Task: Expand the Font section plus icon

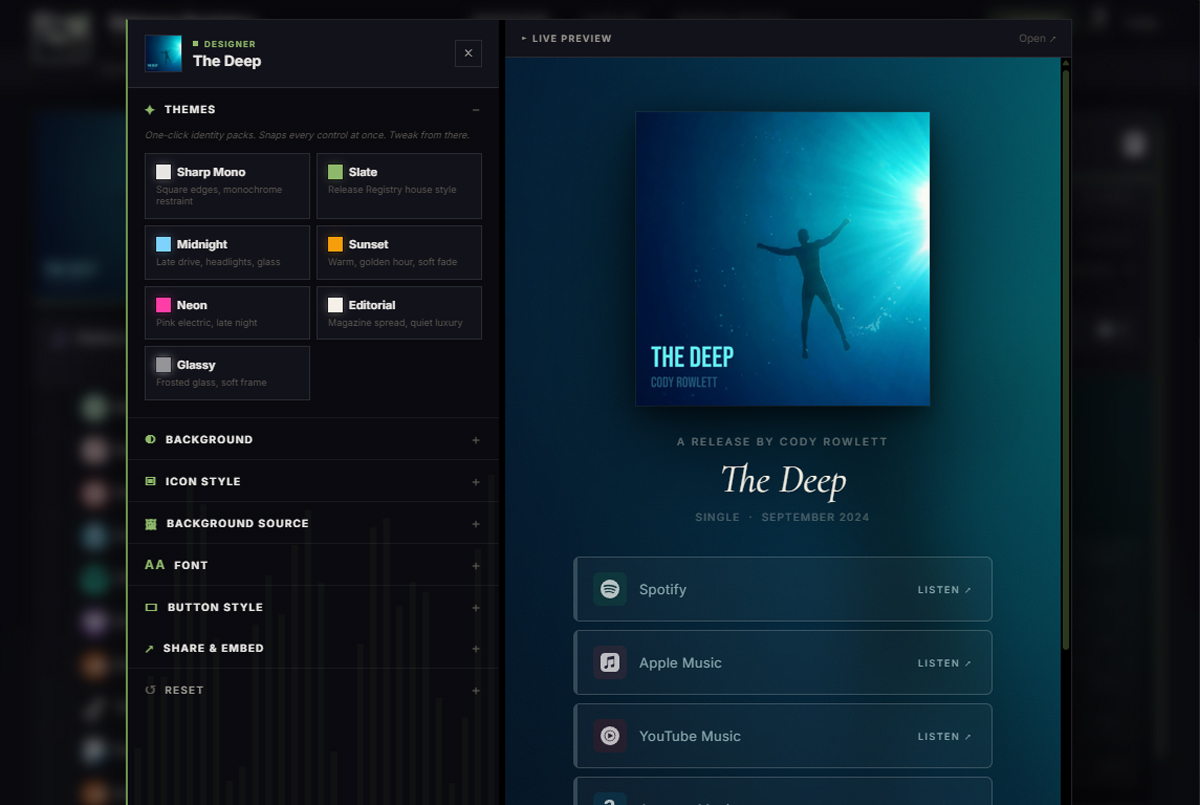Action: coord(476,566)
